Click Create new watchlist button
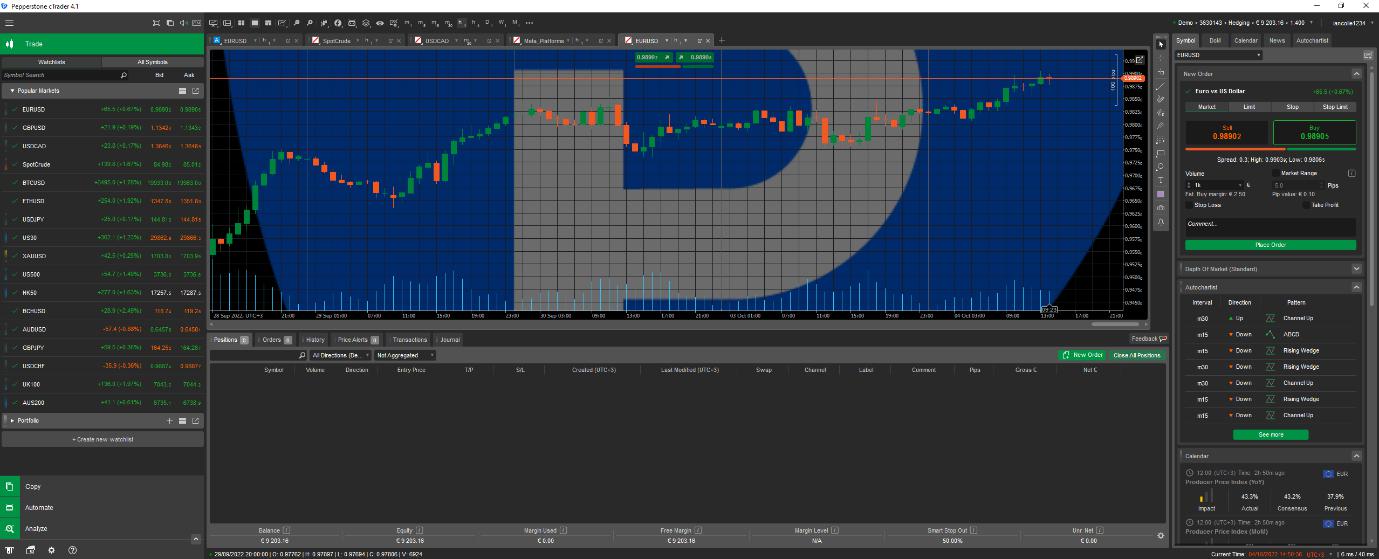The image size is (1379, 559). click(103, 439)
